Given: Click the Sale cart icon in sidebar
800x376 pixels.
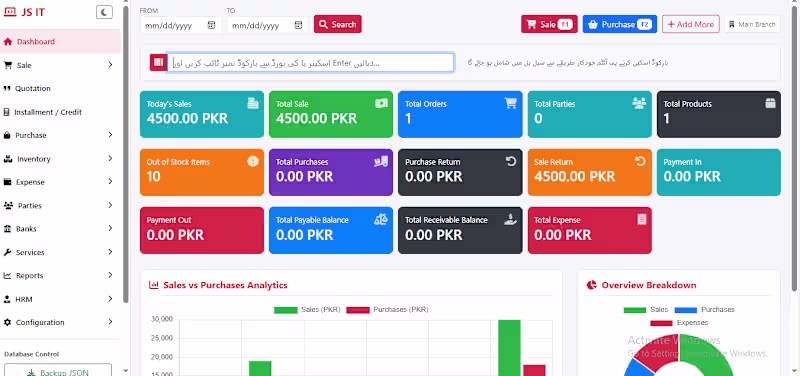Looking at the screenshot, I should (x=8, y=65).
